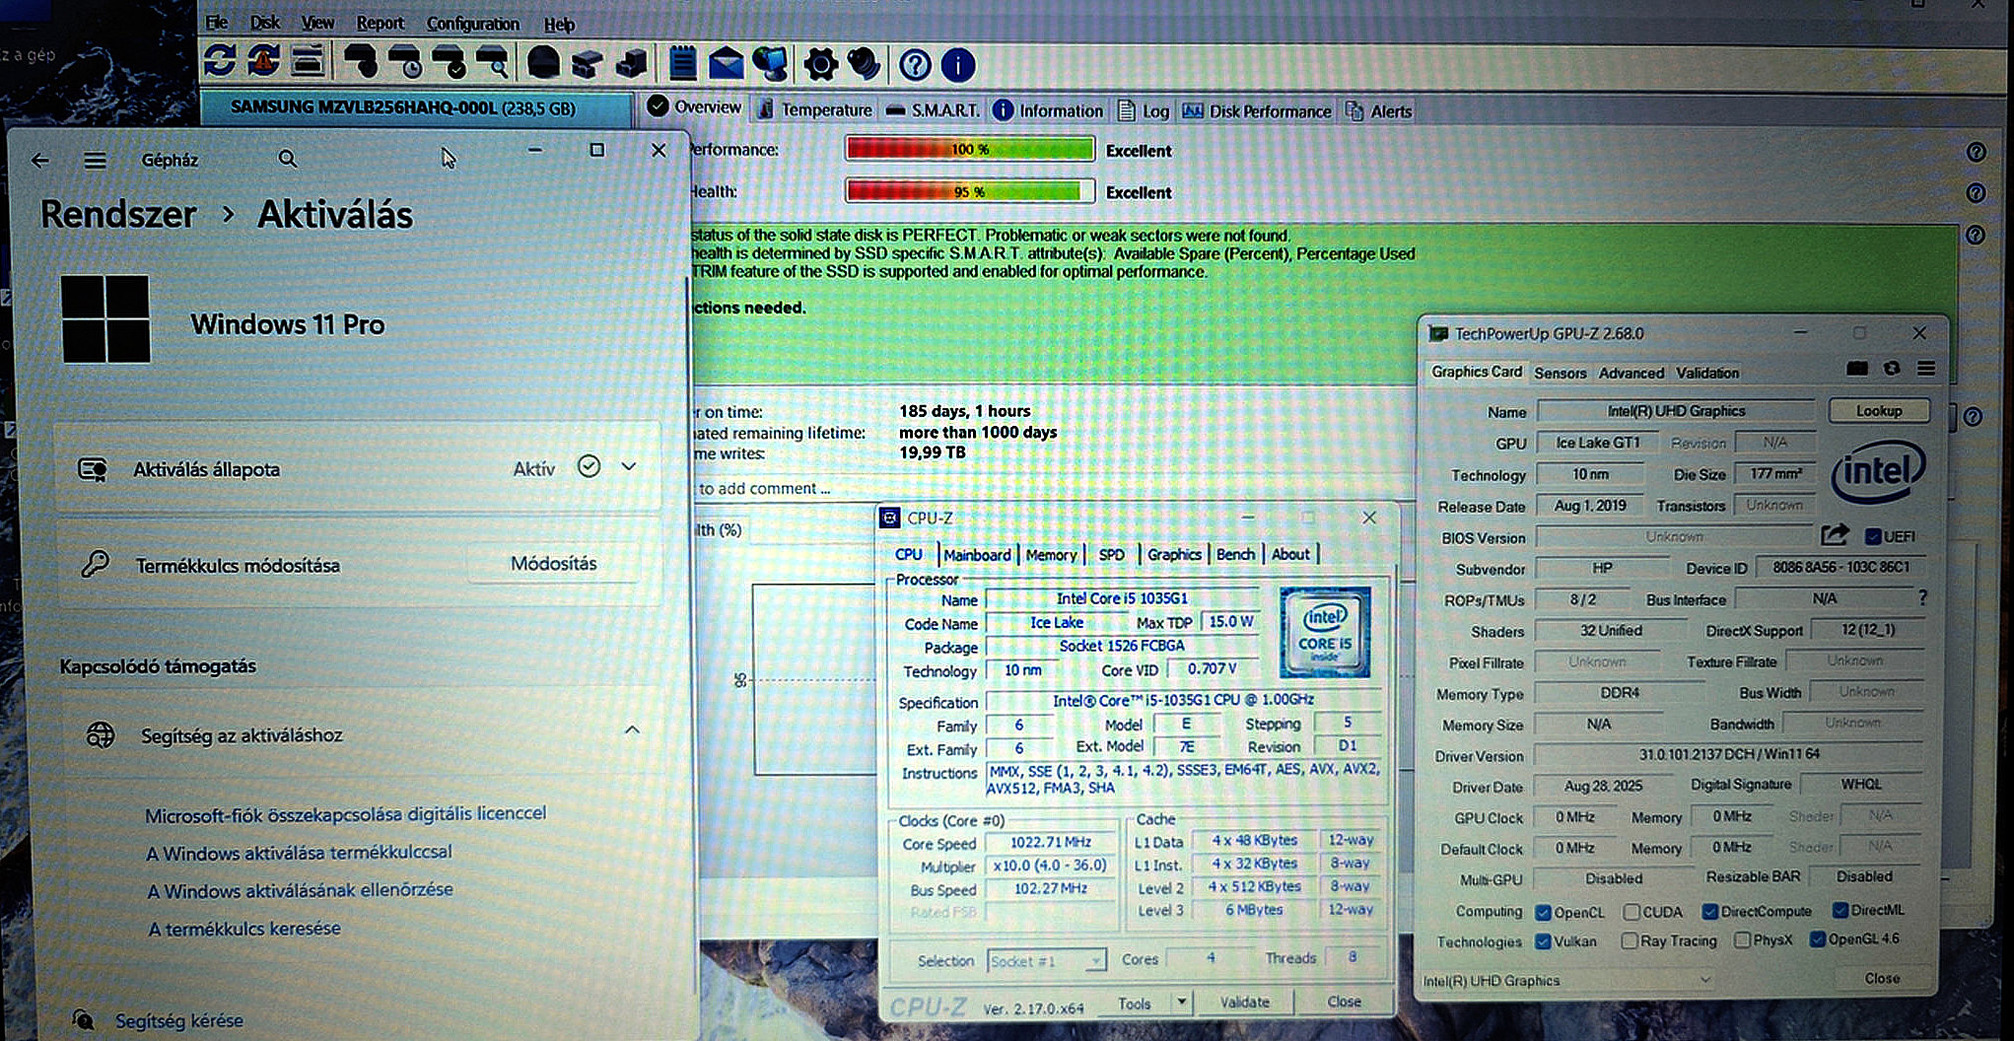Click the Intel logo in GPU-Z
2014x1041 pixels.
click(1879, 472)
